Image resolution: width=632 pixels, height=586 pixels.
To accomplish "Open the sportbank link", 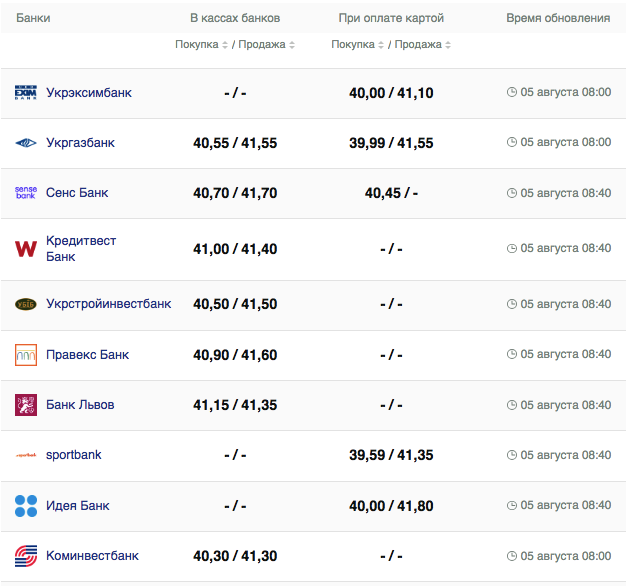I will pos(73,455).
